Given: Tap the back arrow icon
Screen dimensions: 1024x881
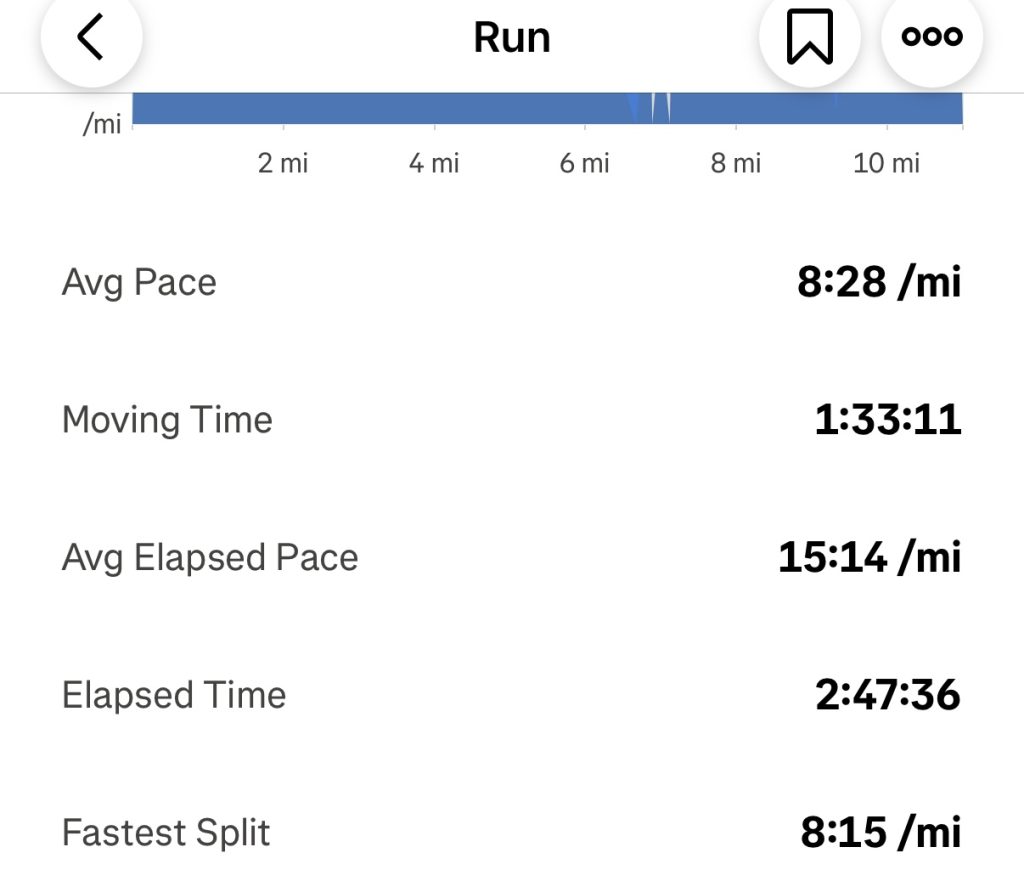Looking at the screenshot, I should click(x=91, y=38).
